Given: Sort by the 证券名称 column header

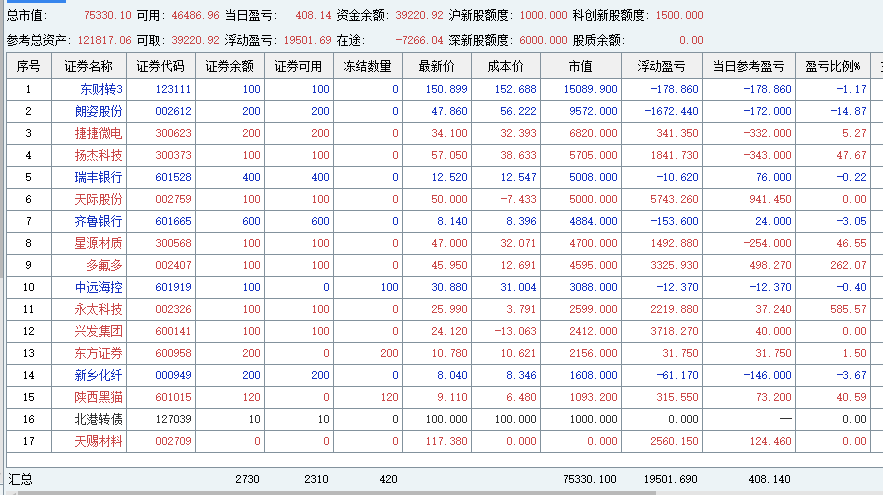Looking at the screenshot, I should (88, 66).
